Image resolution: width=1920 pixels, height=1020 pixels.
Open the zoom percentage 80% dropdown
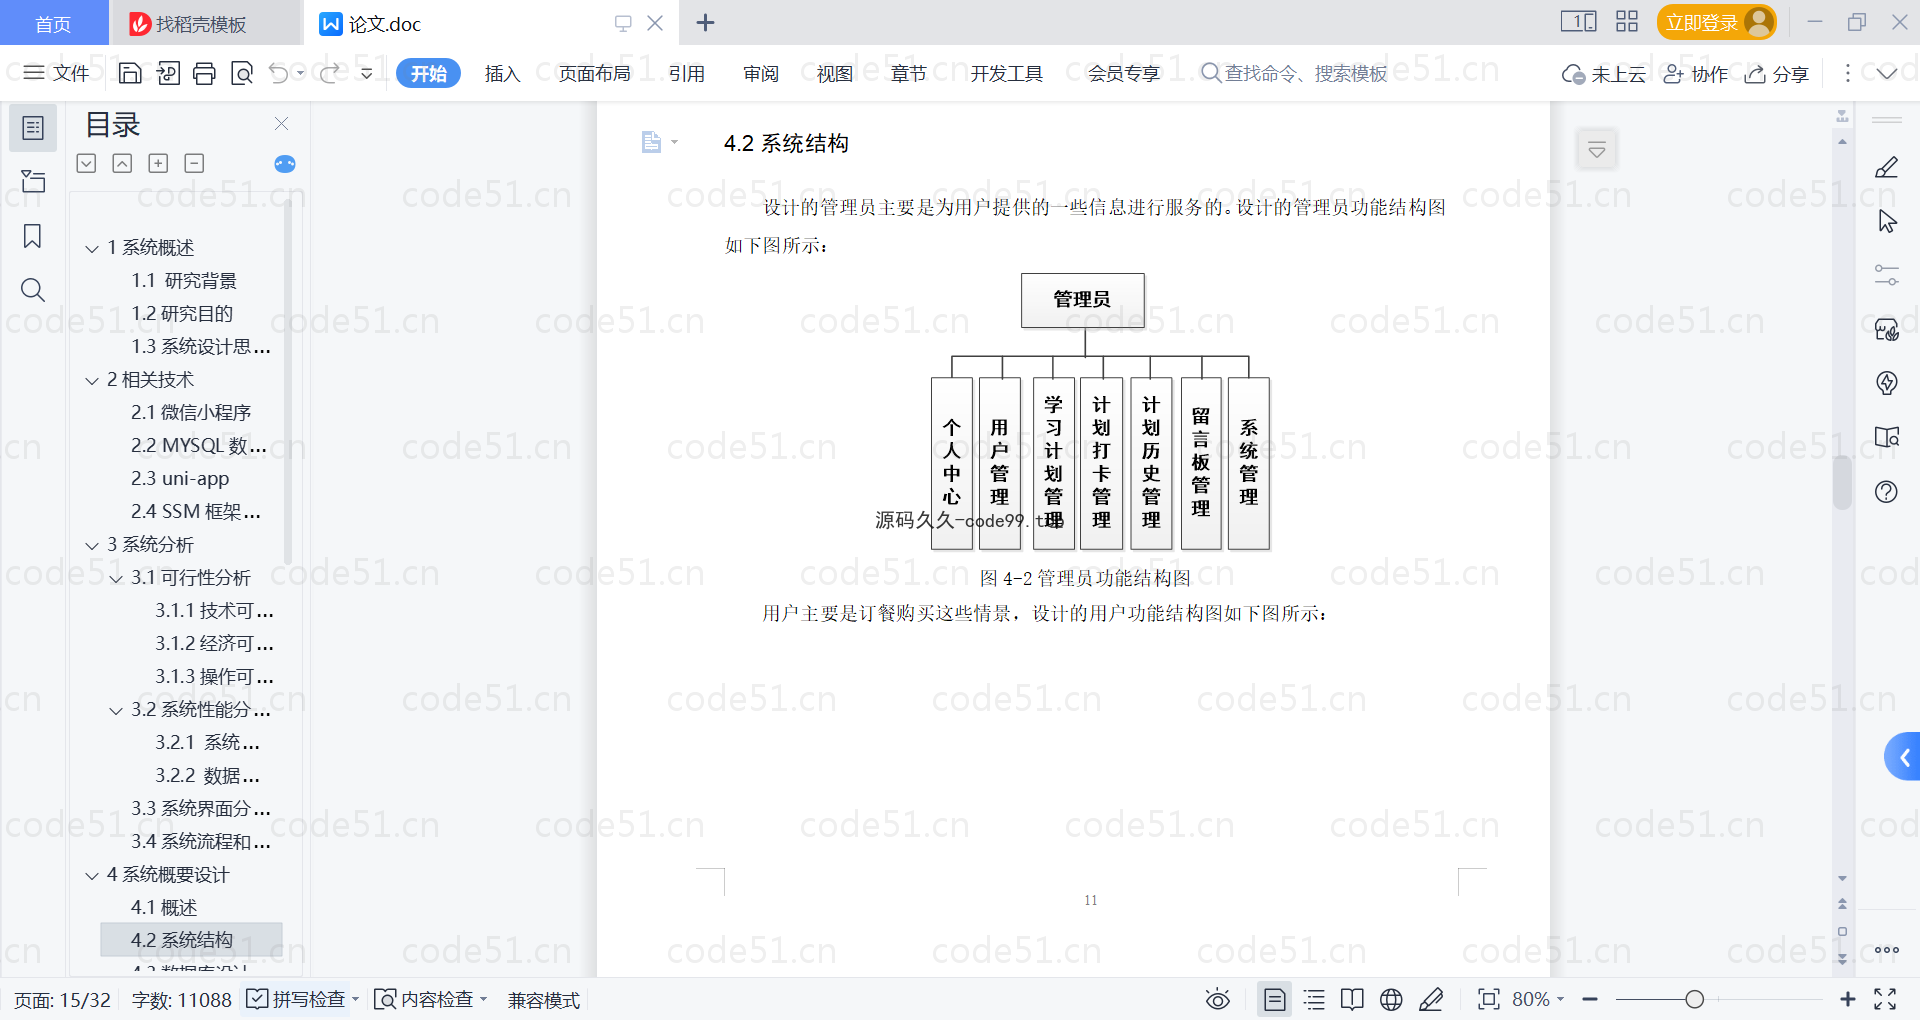1538,999
